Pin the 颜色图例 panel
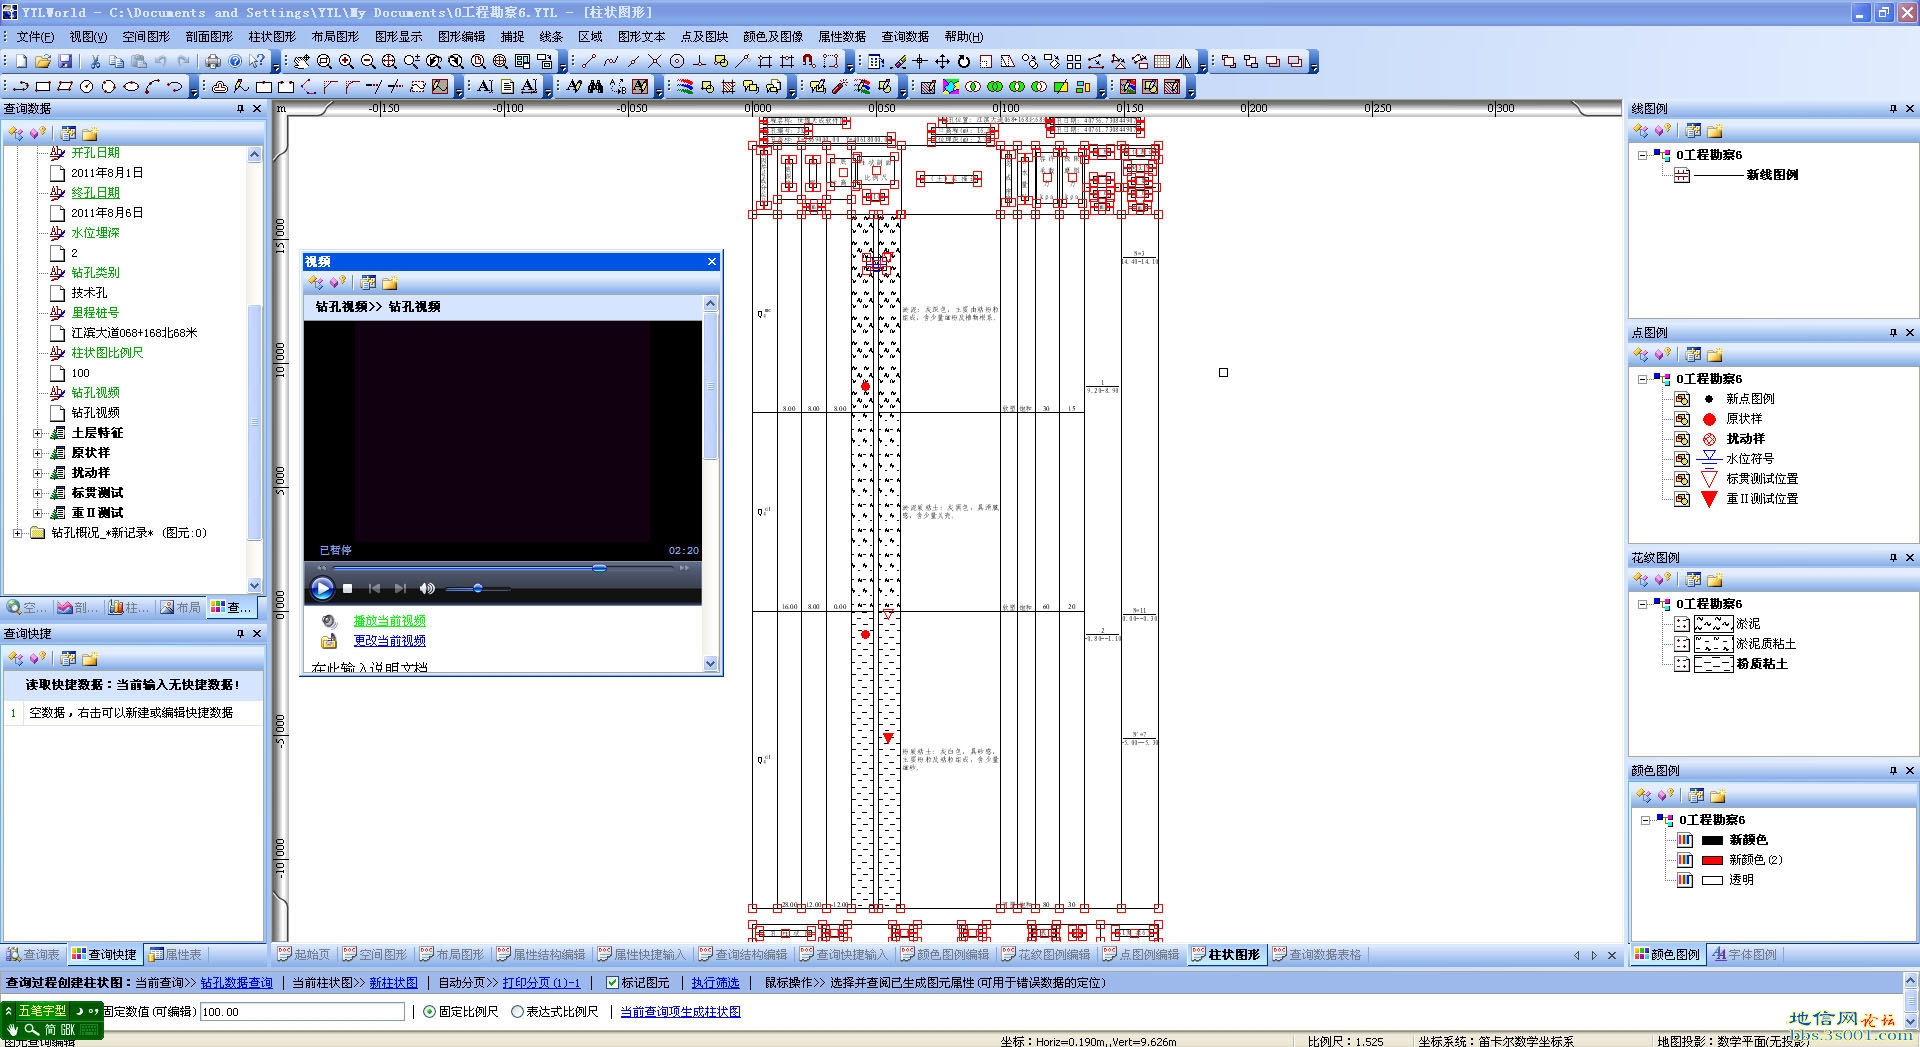Screen dimensions: 1920x1047 (x=1893, y=771)
